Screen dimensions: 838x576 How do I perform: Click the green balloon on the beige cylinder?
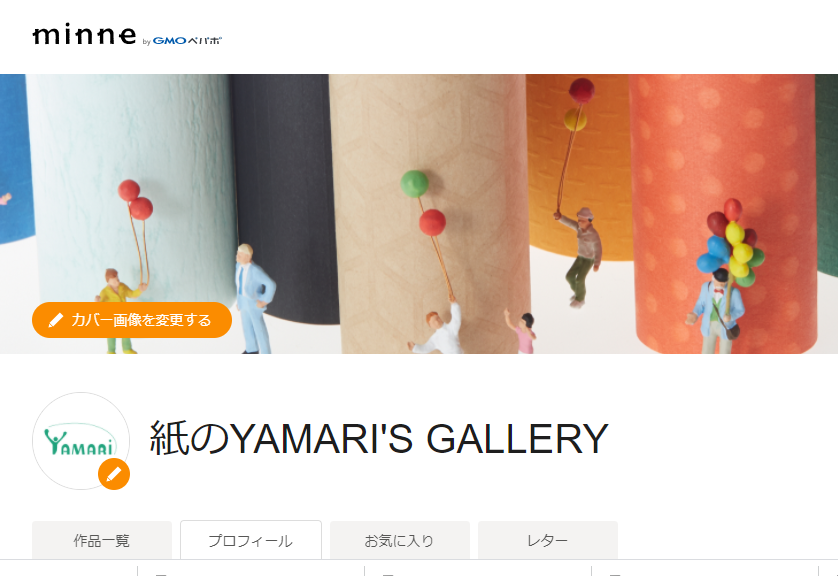[x=415, y=183]
